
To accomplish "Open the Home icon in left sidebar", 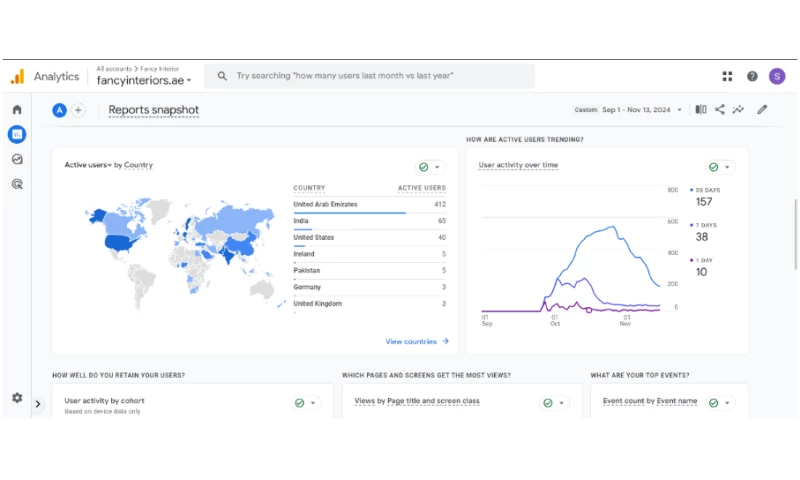I will tap(17, 109).
